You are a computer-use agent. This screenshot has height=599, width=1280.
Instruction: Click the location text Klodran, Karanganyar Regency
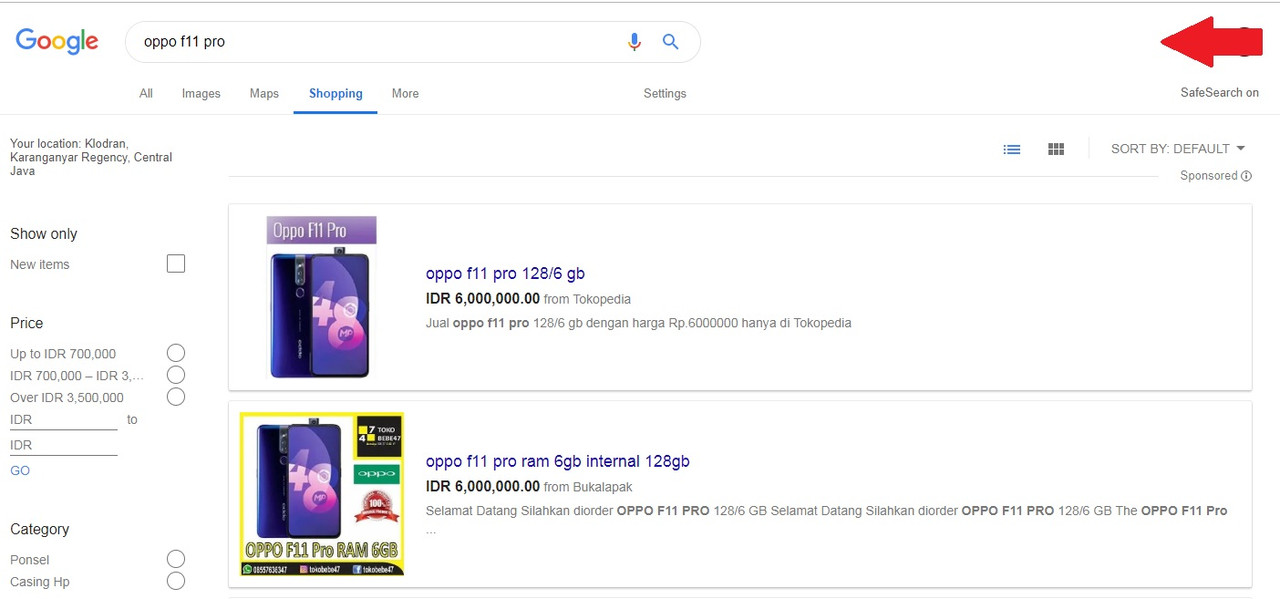(x=91, y=157)
